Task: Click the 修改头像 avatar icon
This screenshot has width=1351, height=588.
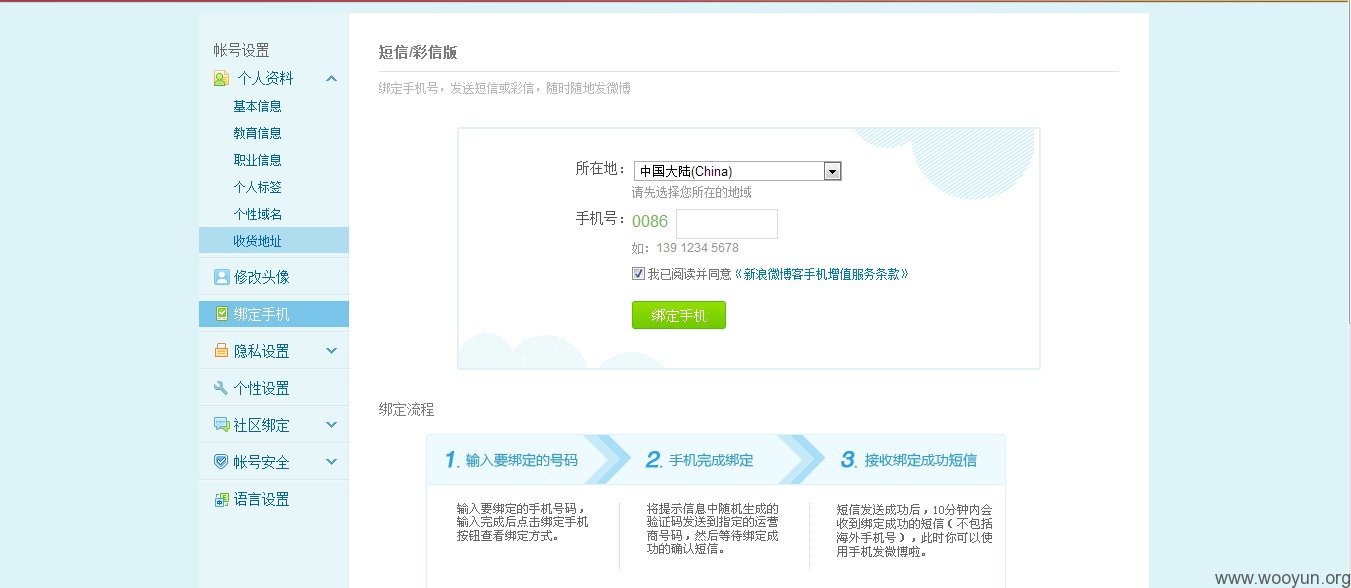Action: click(221, 277)
